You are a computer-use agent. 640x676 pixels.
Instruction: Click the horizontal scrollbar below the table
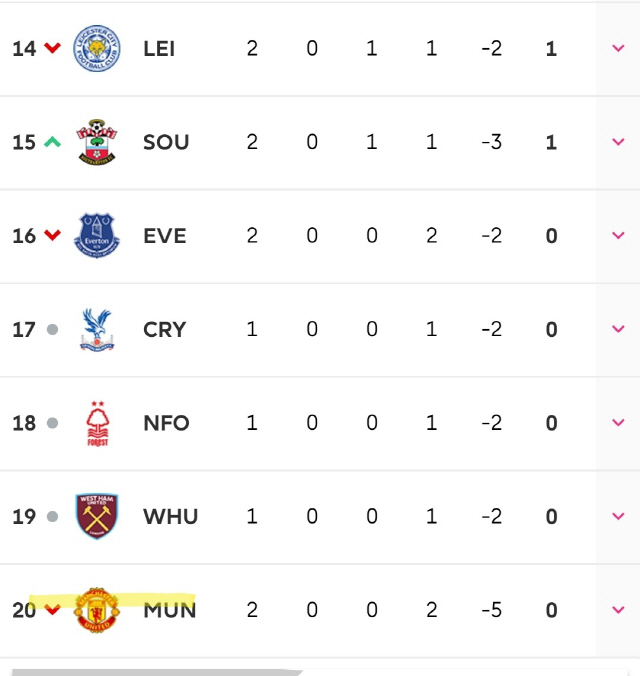[150, 672]
